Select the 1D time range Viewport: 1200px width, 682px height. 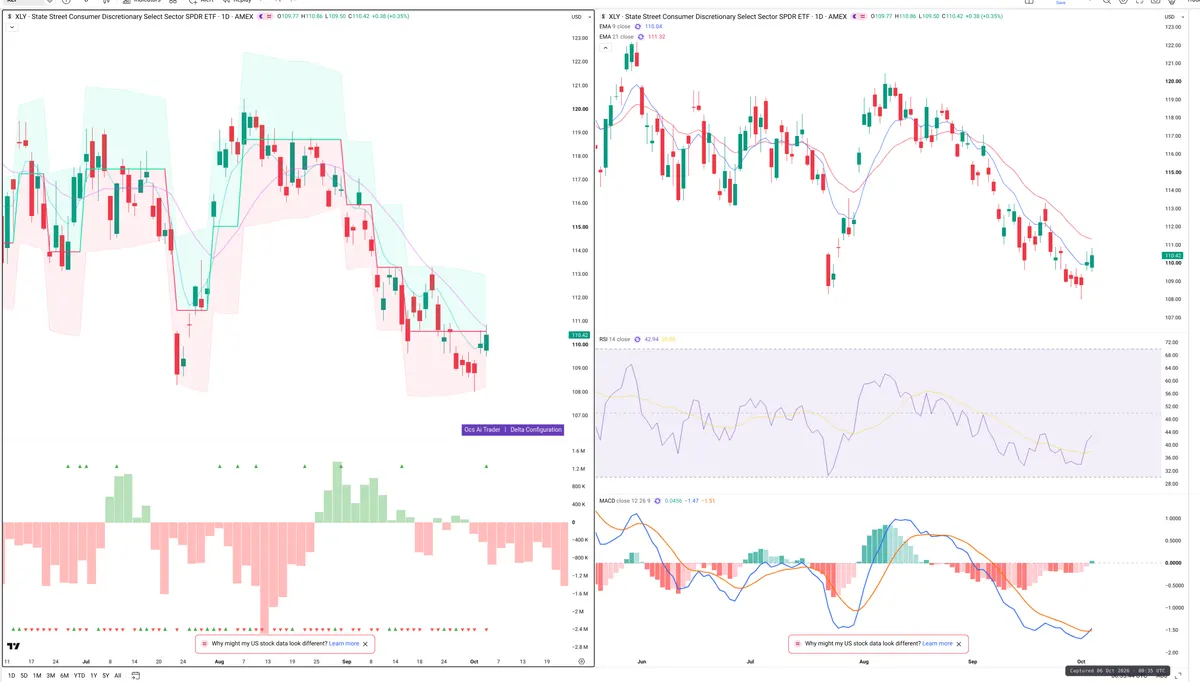tap(11, 676)
